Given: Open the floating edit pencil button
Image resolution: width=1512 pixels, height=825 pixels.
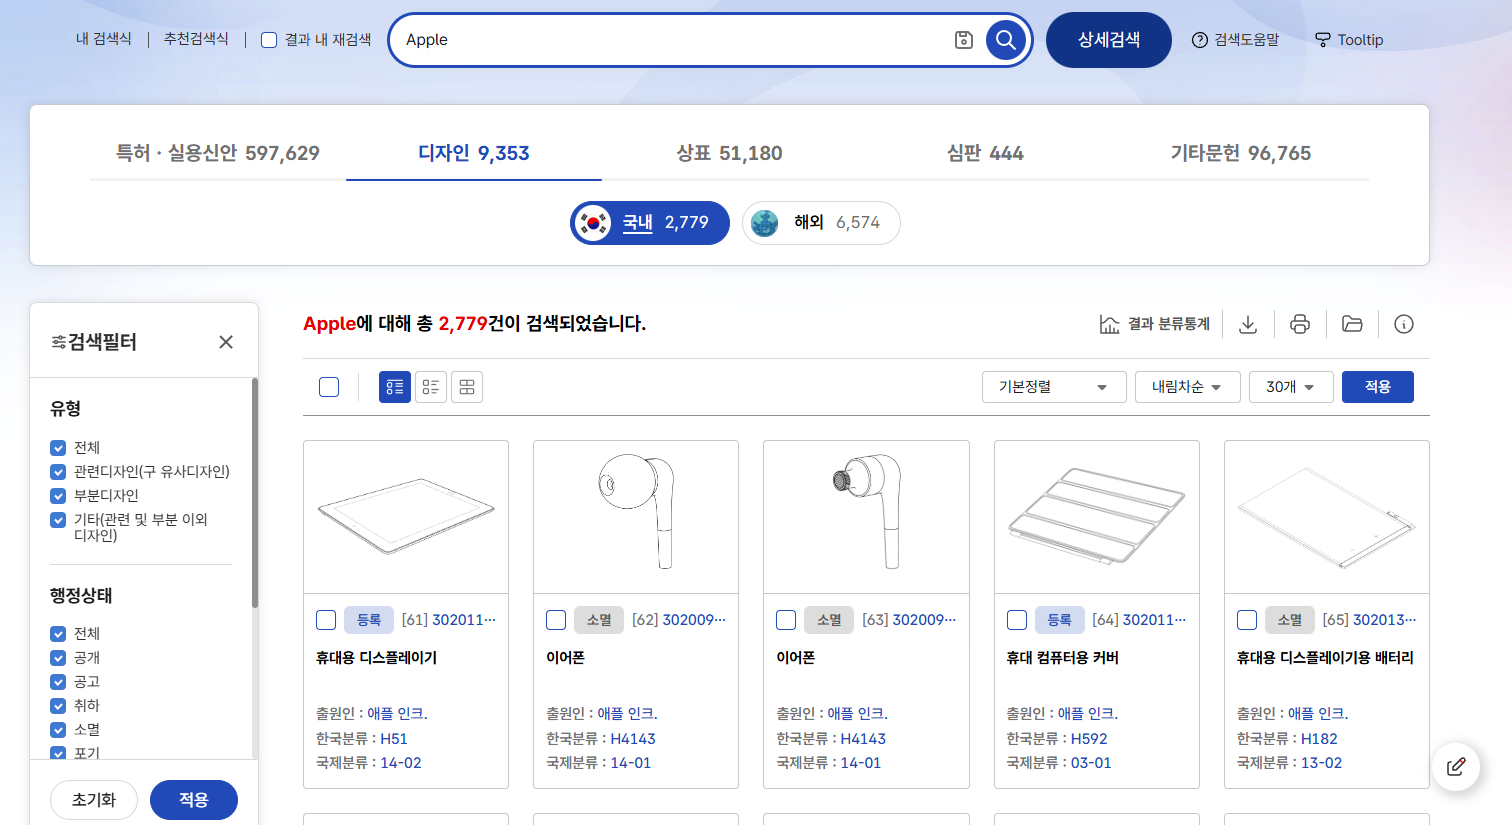Looking at the screenshot, I should (1456, 767).
